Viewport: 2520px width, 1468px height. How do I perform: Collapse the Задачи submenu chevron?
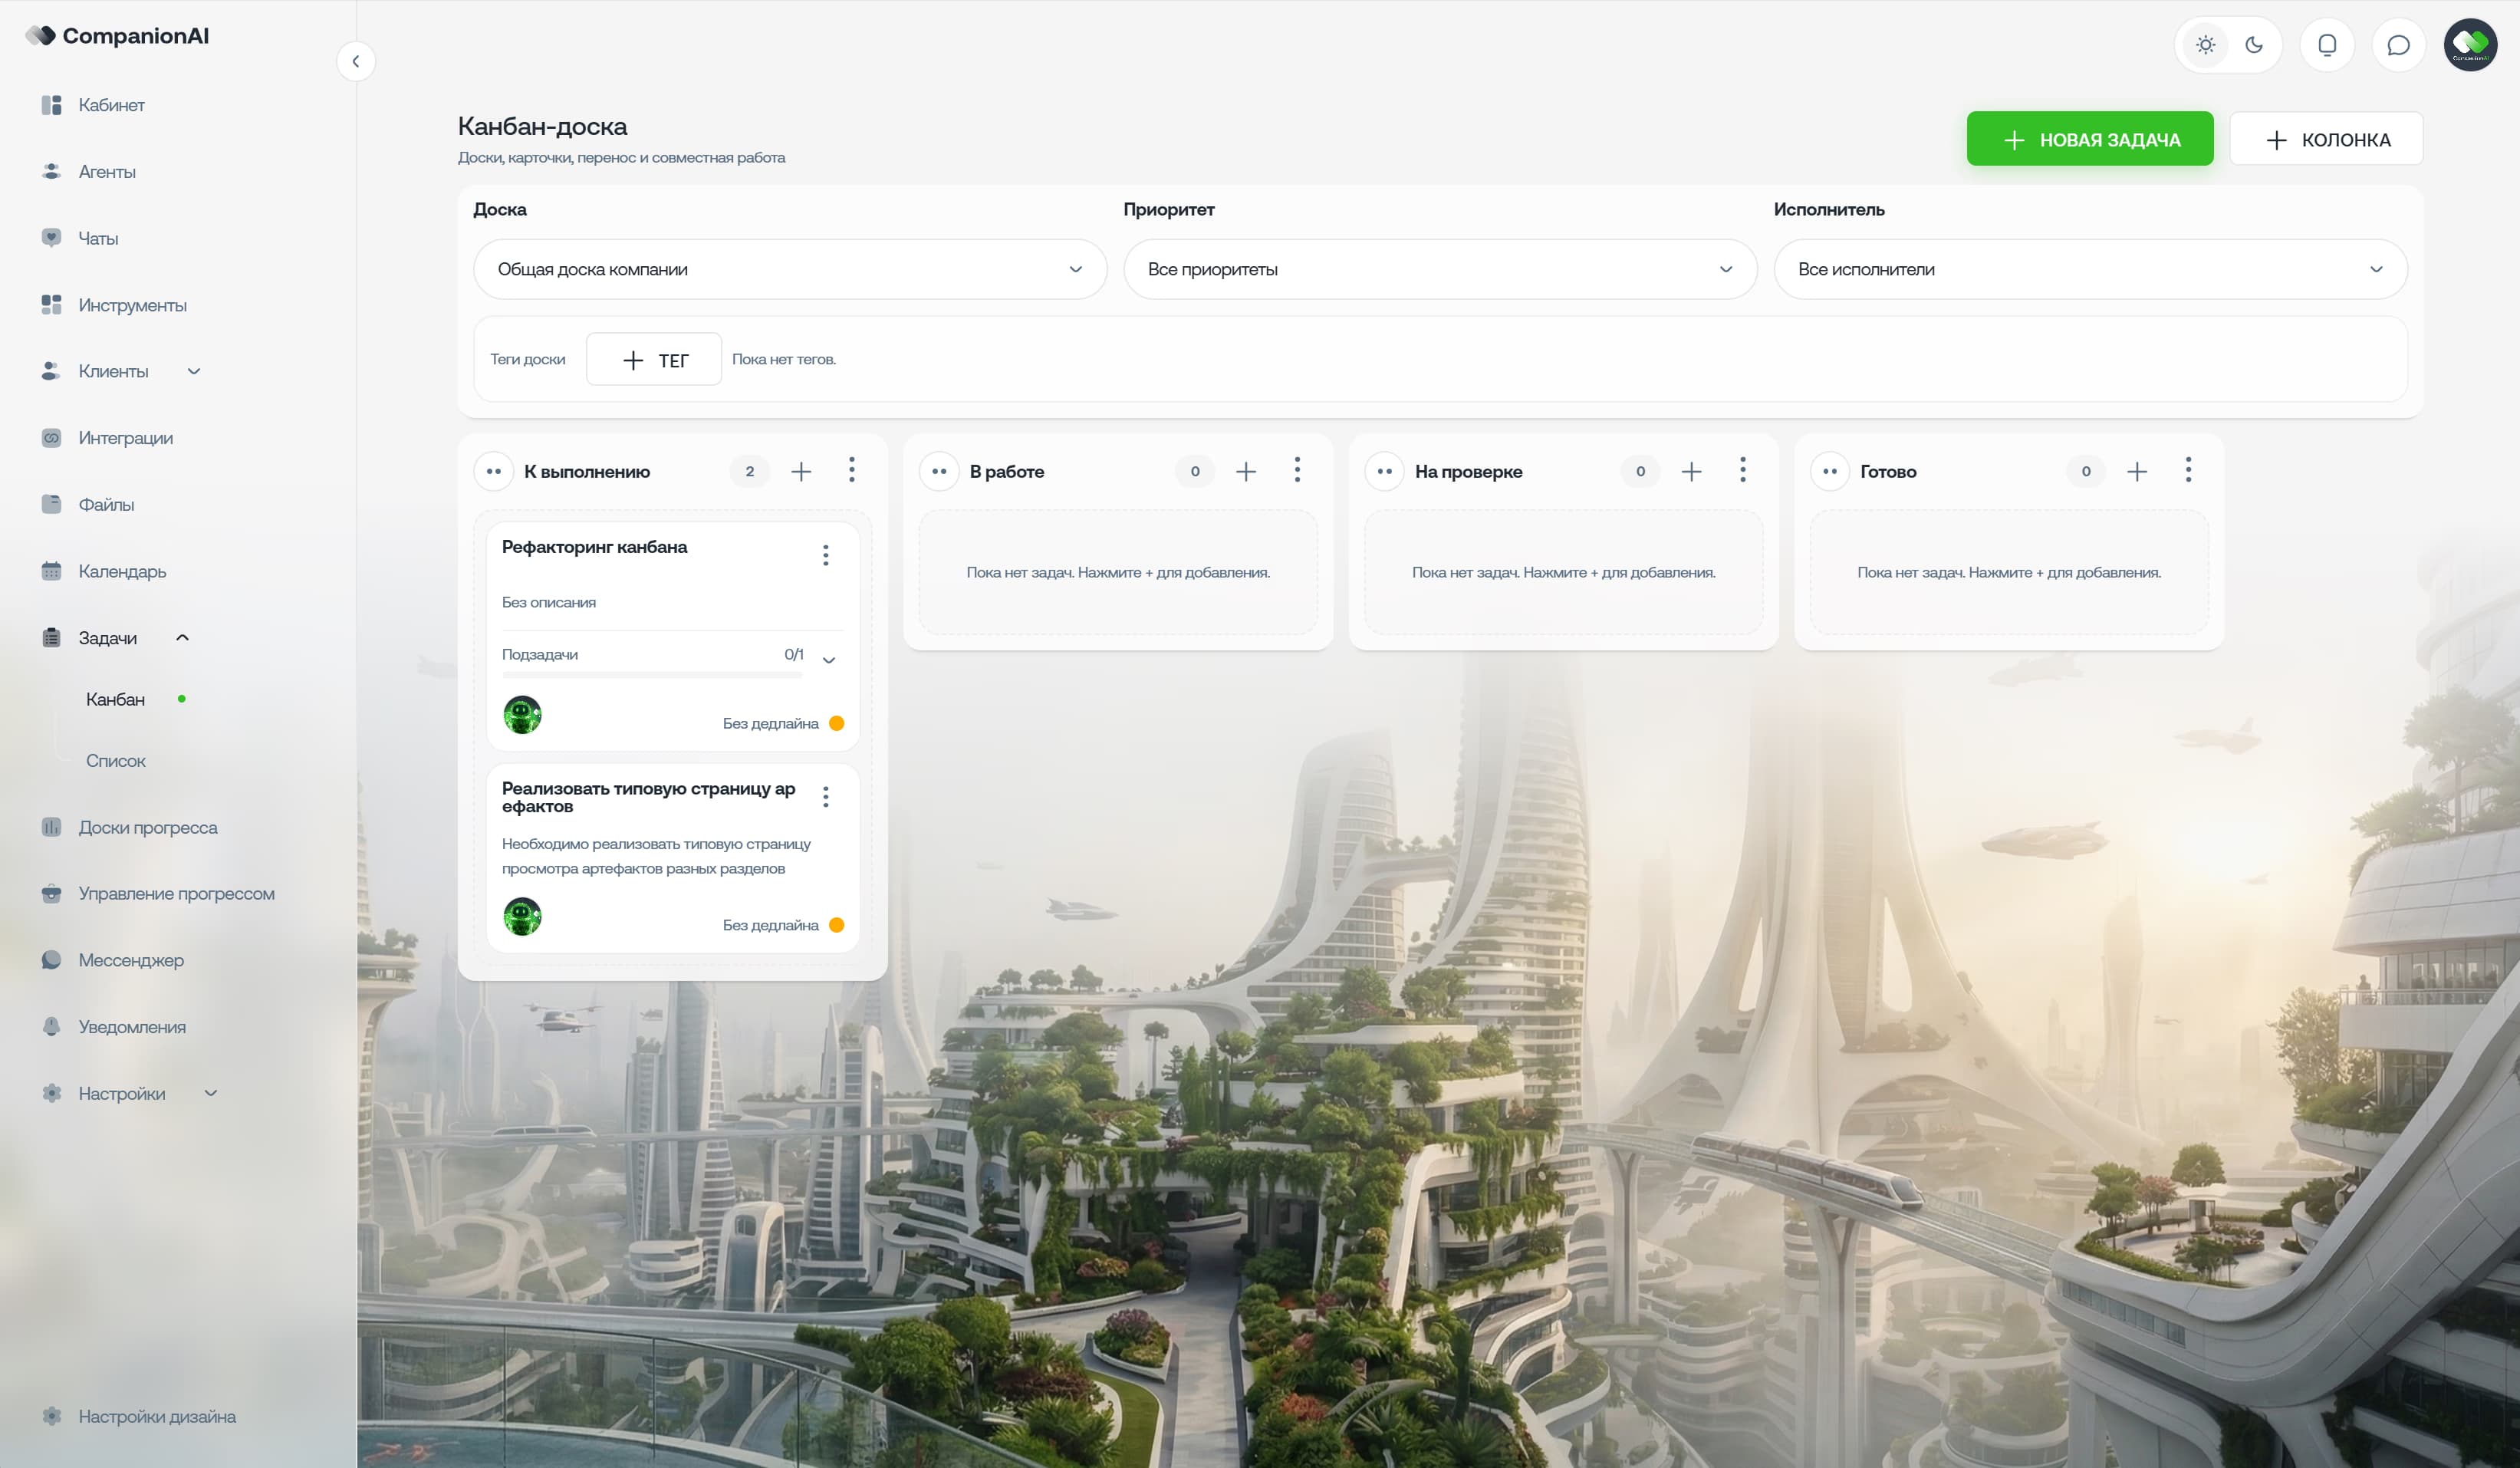[x=182, y=637]
